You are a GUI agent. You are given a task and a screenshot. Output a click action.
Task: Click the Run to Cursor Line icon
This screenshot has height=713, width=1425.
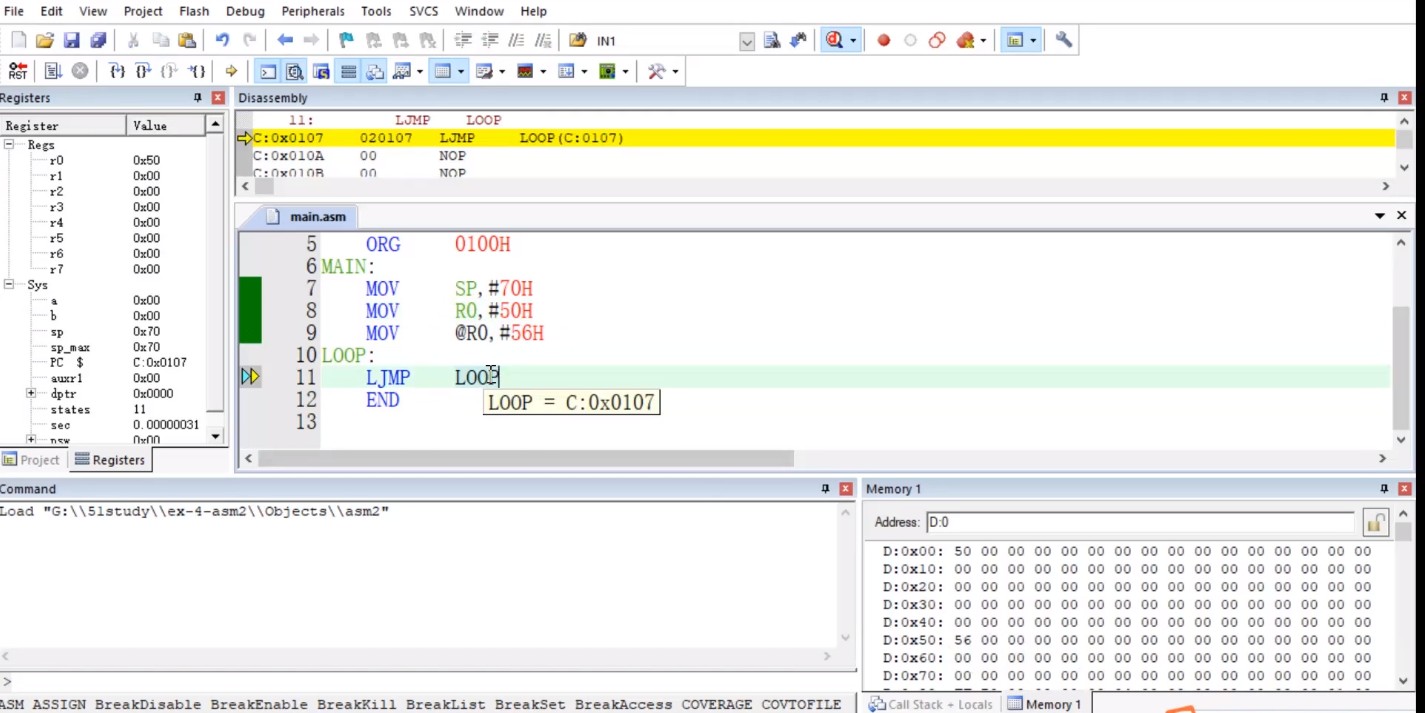tap(197, 71)
